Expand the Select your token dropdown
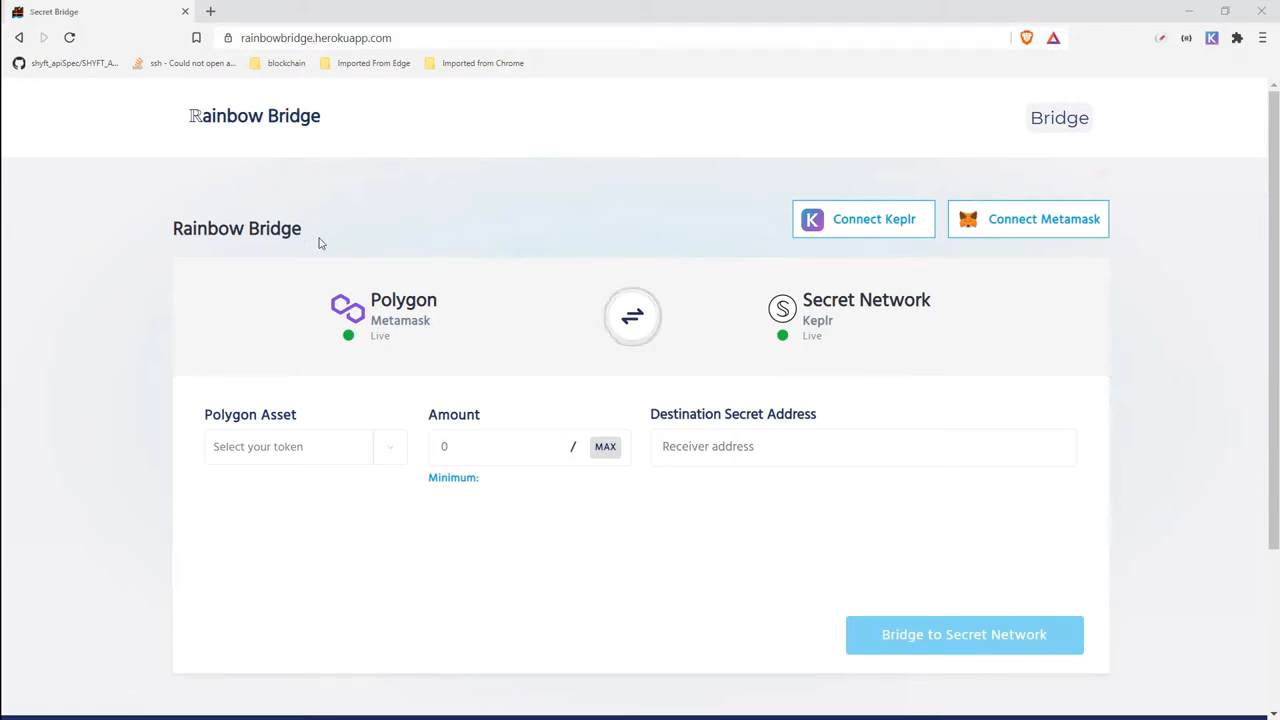Viewport: 1280px width, 720px height. [305, 447]
